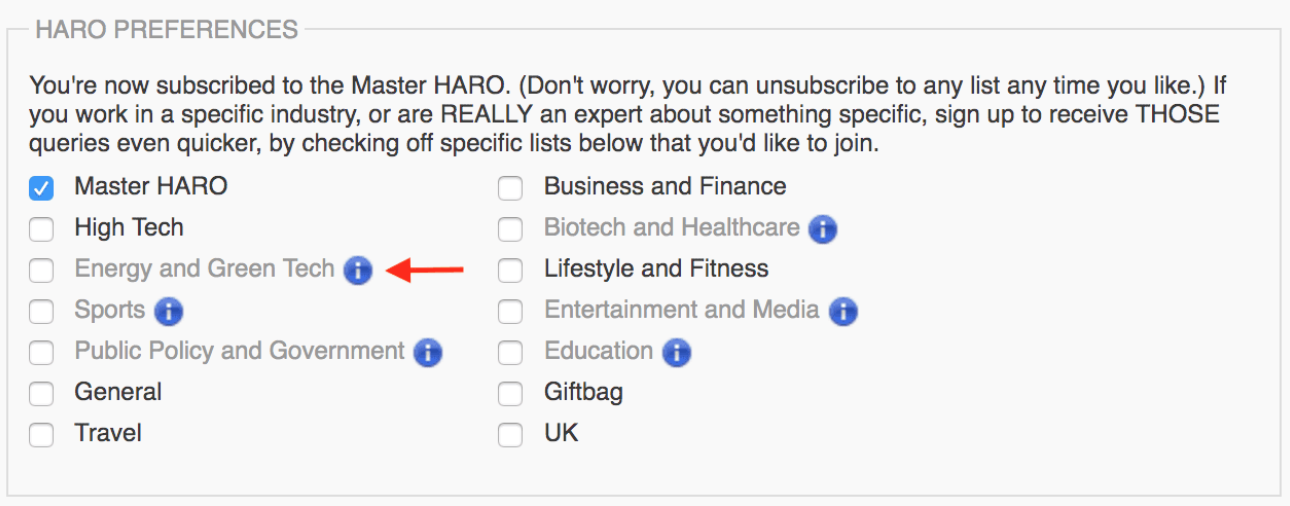Show info for Public Policy and Government
Viewport: 1290px width, 506px height.
tap(428, 353)
